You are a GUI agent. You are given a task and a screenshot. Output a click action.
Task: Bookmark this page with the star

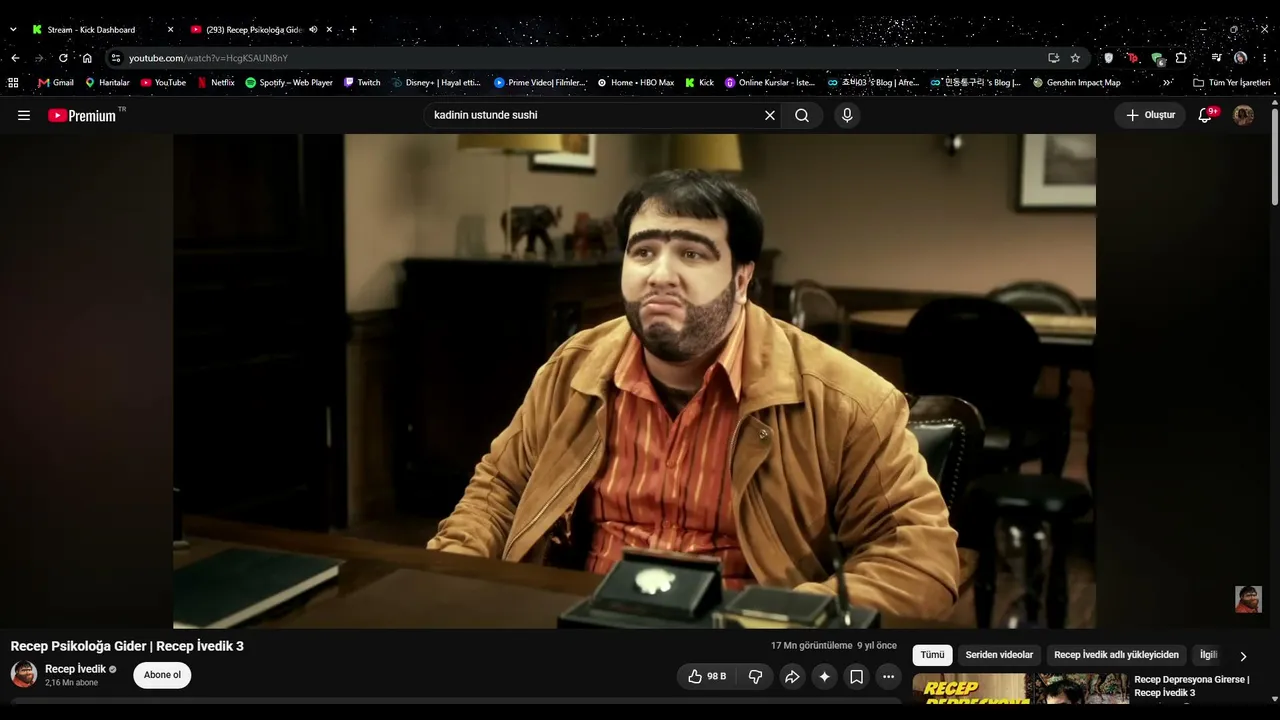pyautogui.click(x=1075, y=58)
